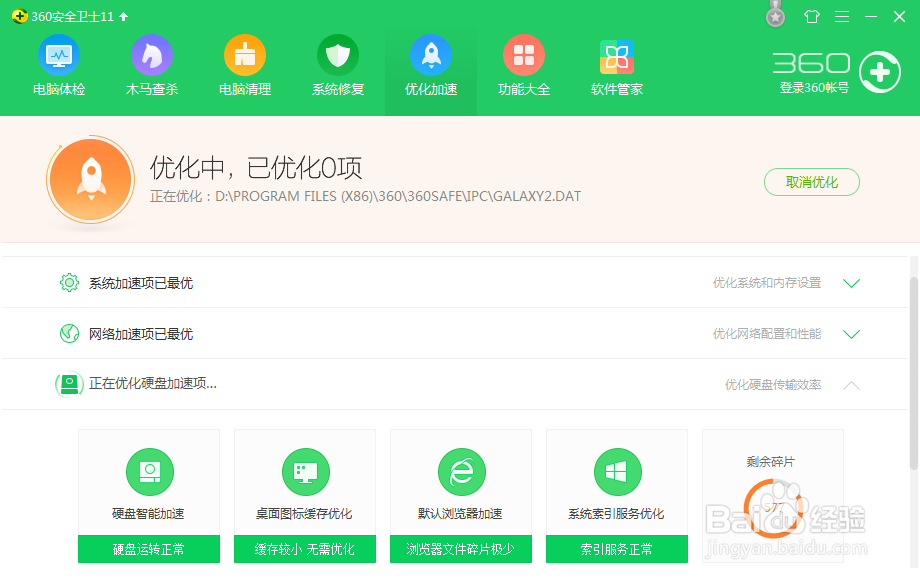Viewport: 920px width, 580px height.
Task: Click 浏览器文件碎片极少 status button
Action: (461, 549)
